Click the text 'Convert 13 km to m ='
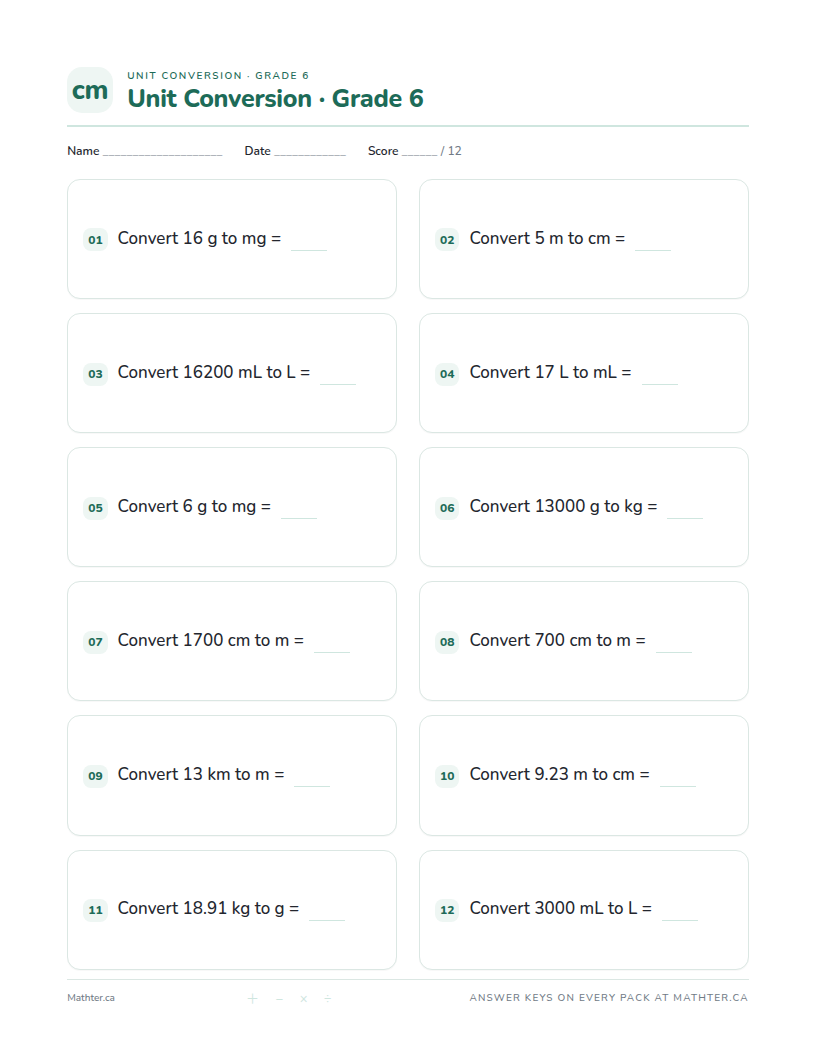 [x=201, y=774]
